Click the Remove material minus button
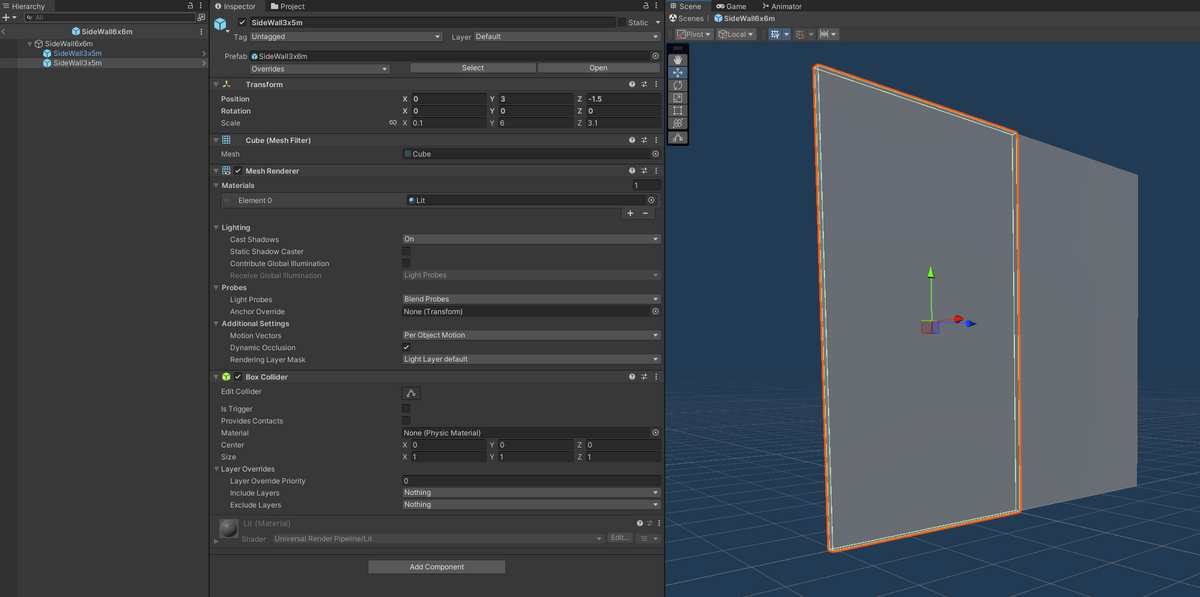This screenshot has width=1200, height=597. coord(646,213)
